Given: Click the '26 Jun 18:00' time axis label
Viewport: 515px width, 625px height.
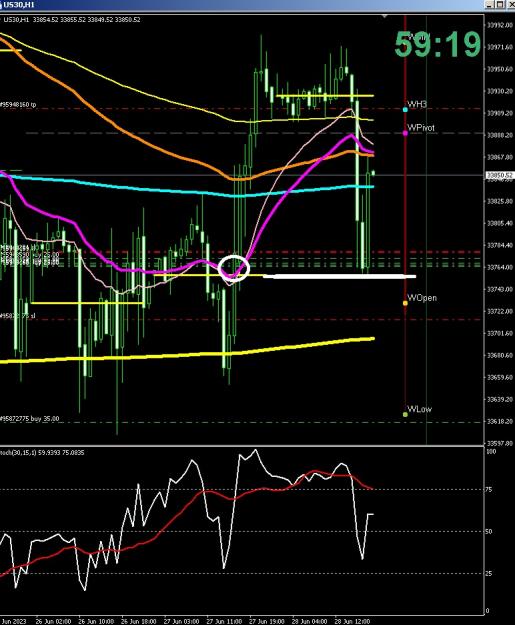Looking at the screenshot, I should [x=138, y=621].
